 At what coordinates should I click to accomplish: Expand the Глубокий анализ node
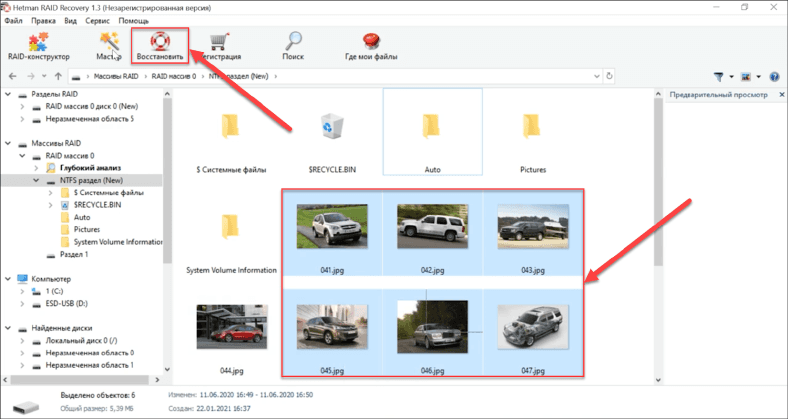[x=36, y=168]
